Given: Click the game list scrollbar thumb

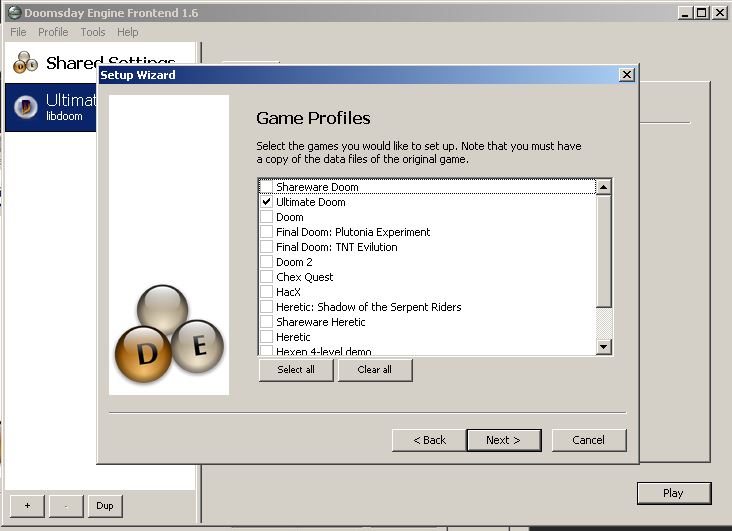Looking at the screenshot, I should tap(604, 251).
